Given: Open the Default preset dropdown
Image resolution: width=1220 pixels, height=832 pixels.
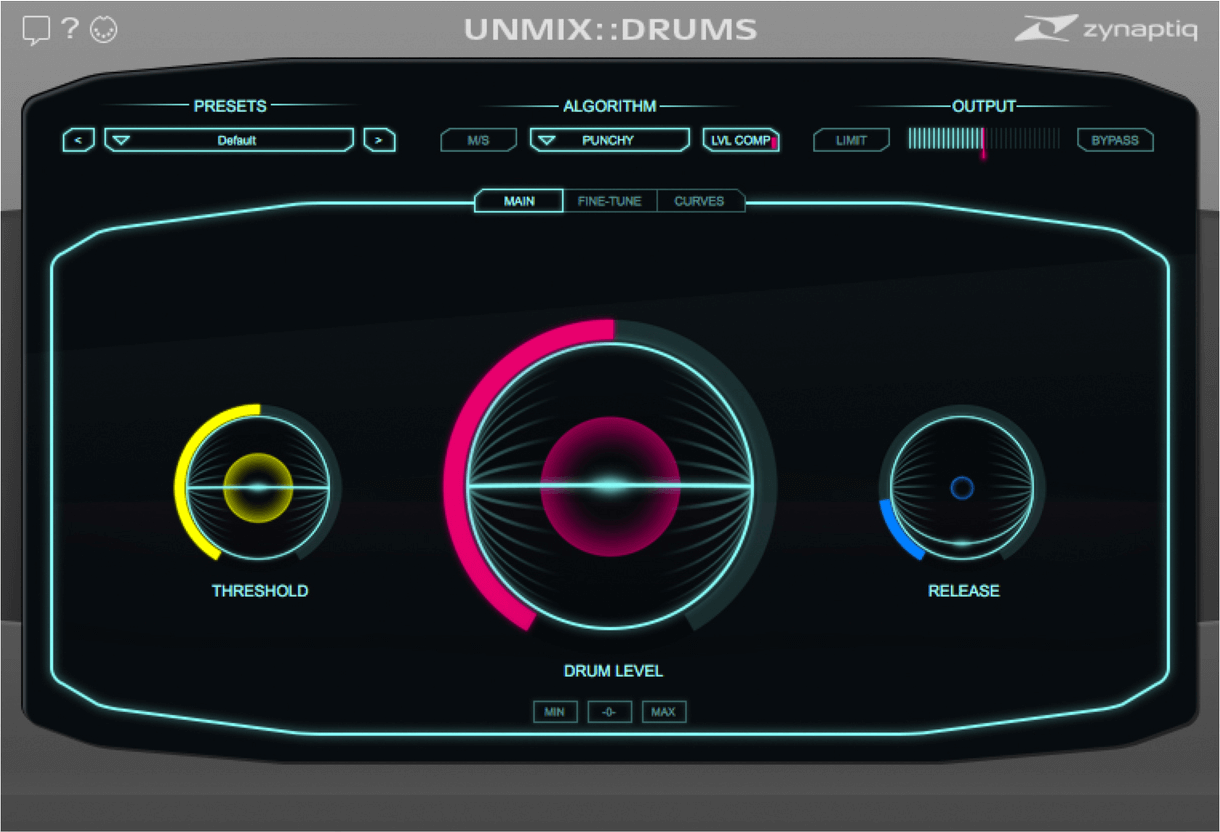Looking at the screenshot, I should click(228, 139).
